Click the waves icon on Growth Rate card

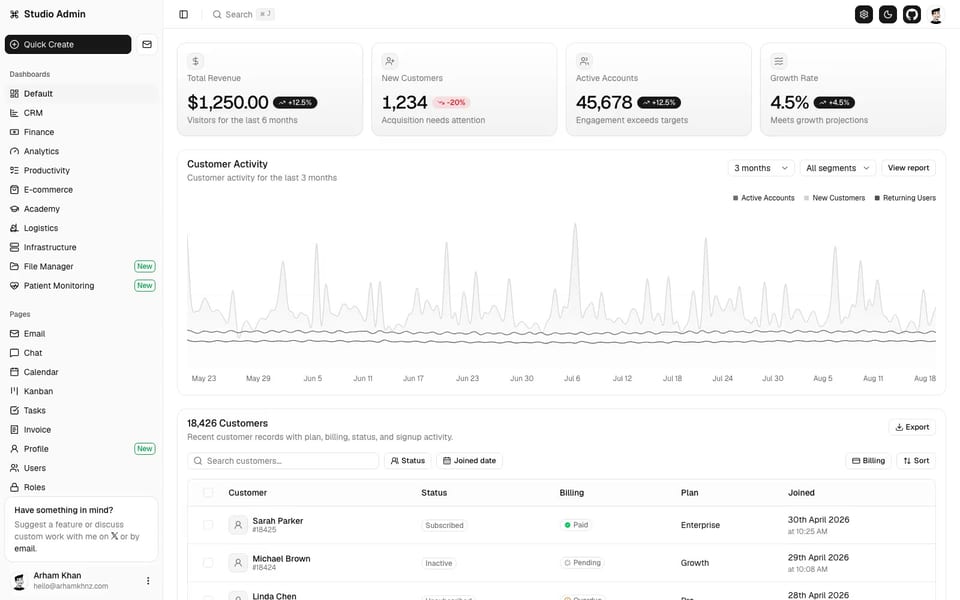point(778,61)
